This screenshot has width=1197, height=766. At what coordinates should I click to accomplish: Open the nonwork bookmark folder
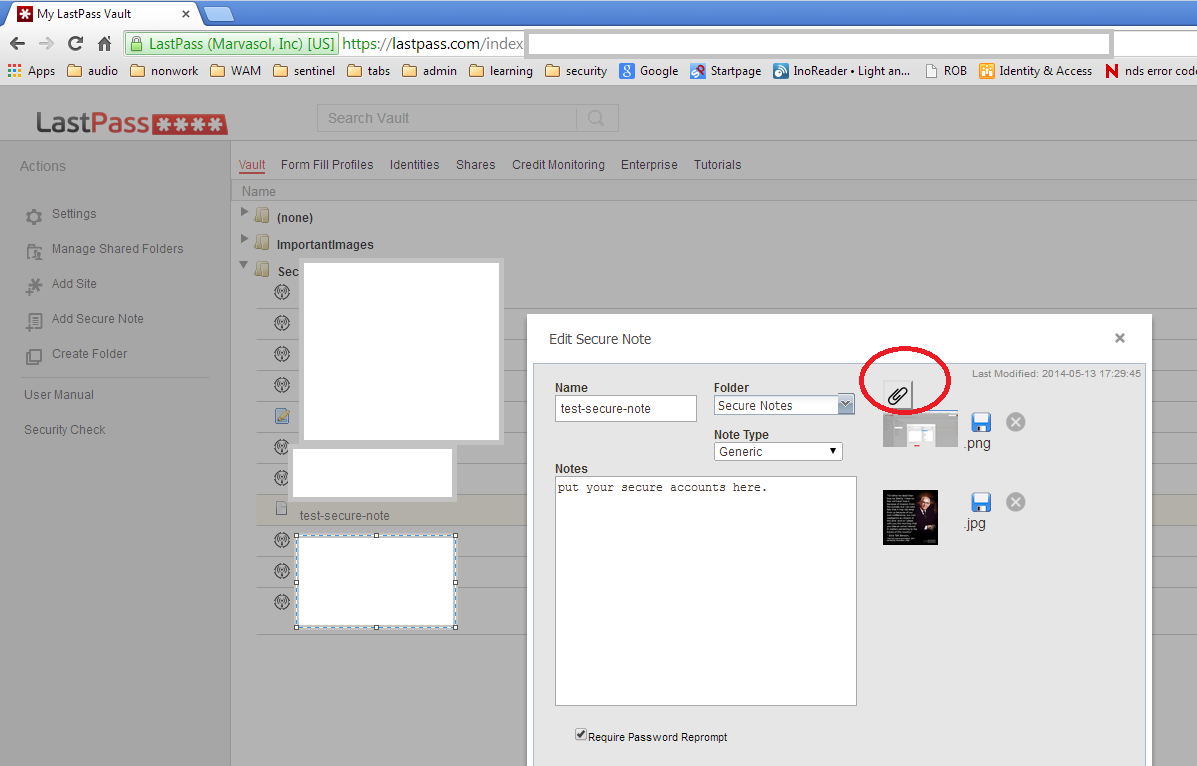pos(164,71)
